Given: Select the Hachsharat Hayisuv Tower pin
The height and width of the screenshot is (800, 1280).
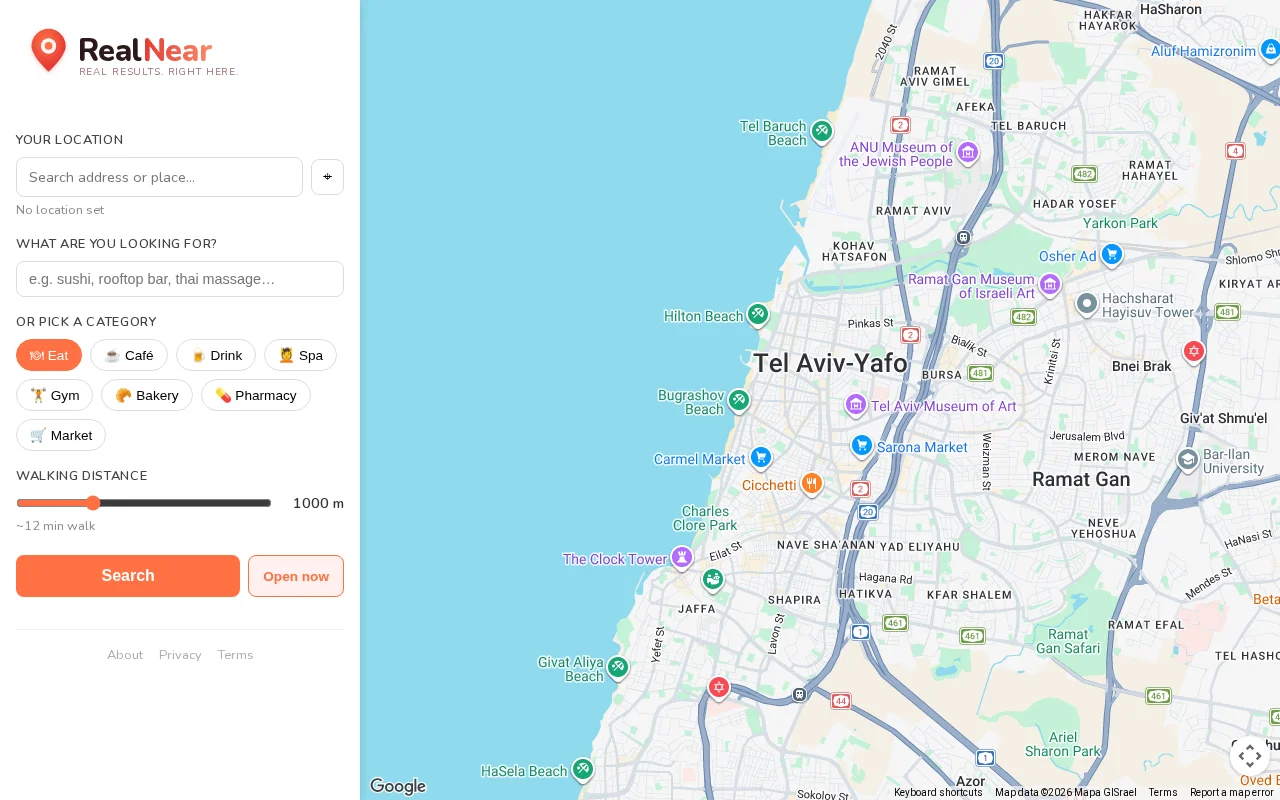Looking at the screenshot, I should click(x=1087, y=303).
